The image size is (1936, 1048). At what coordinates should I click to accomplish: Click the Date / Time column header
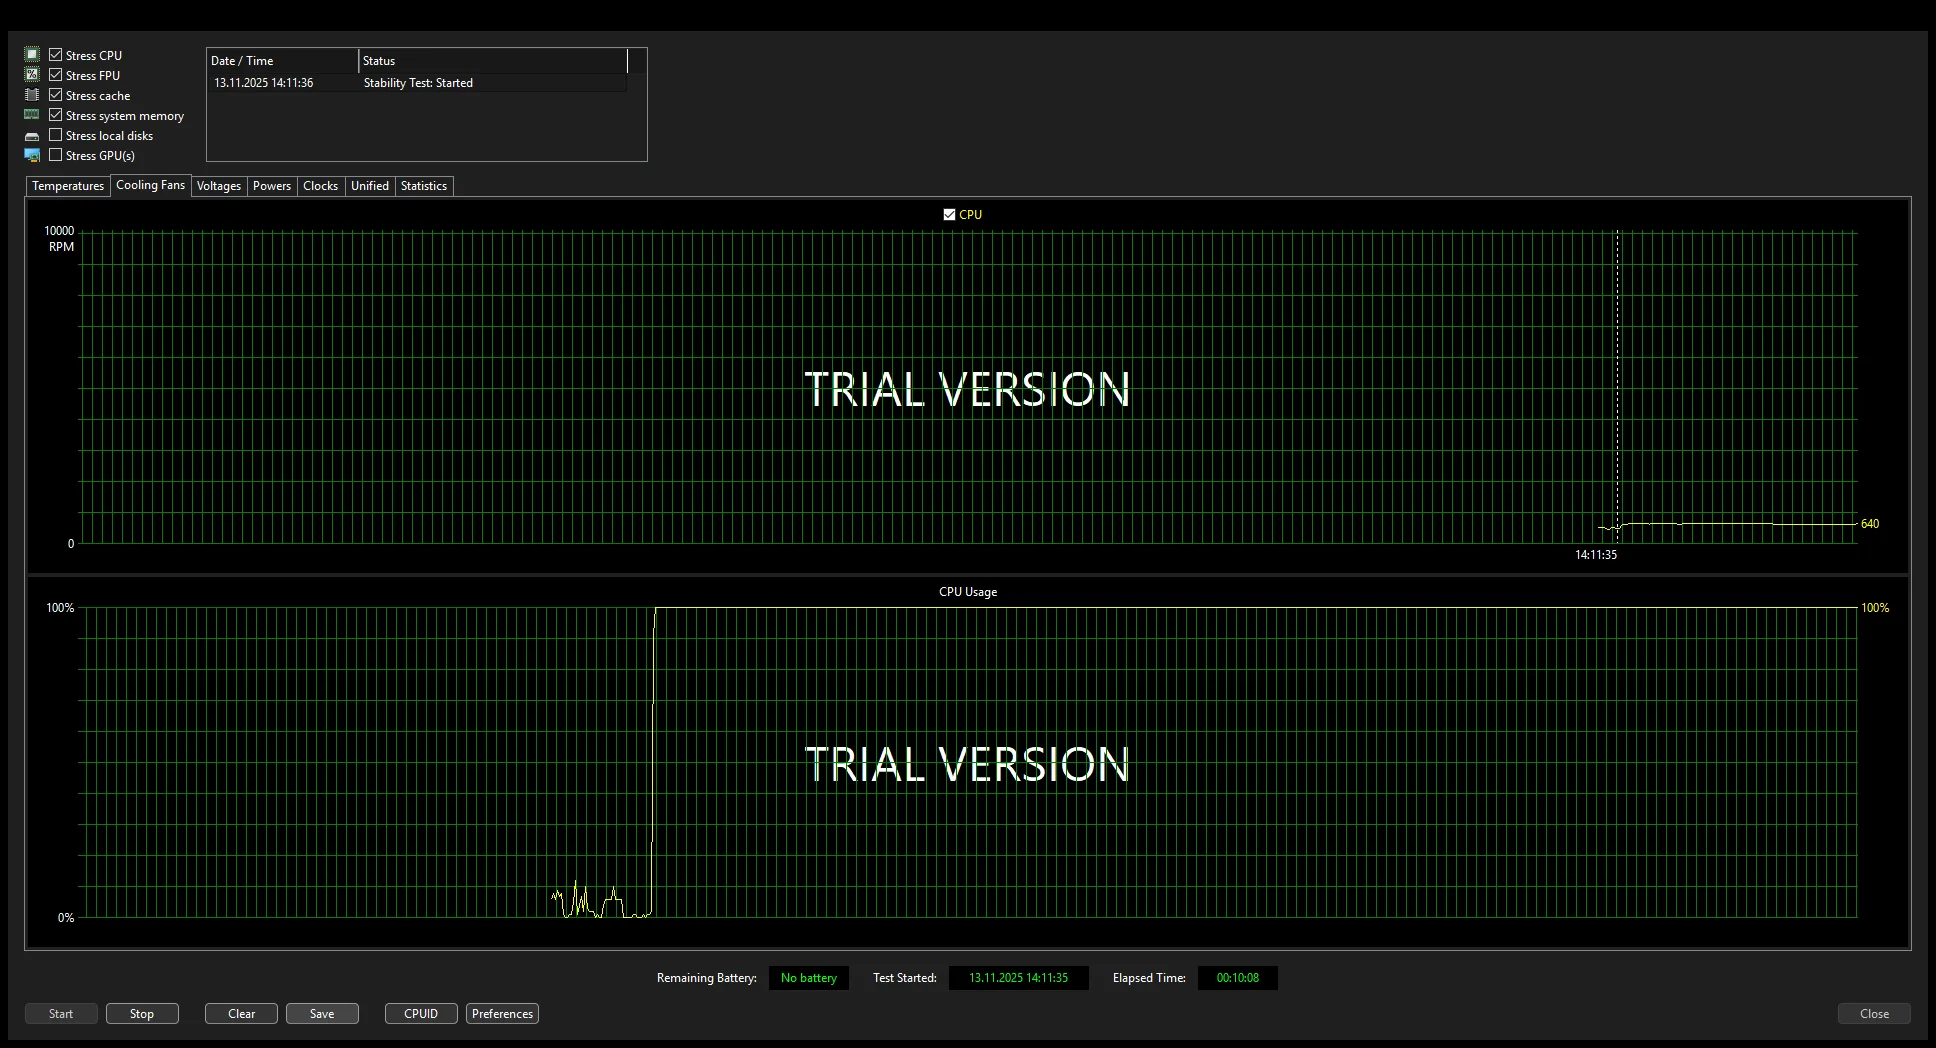click(x=283, y=61)
